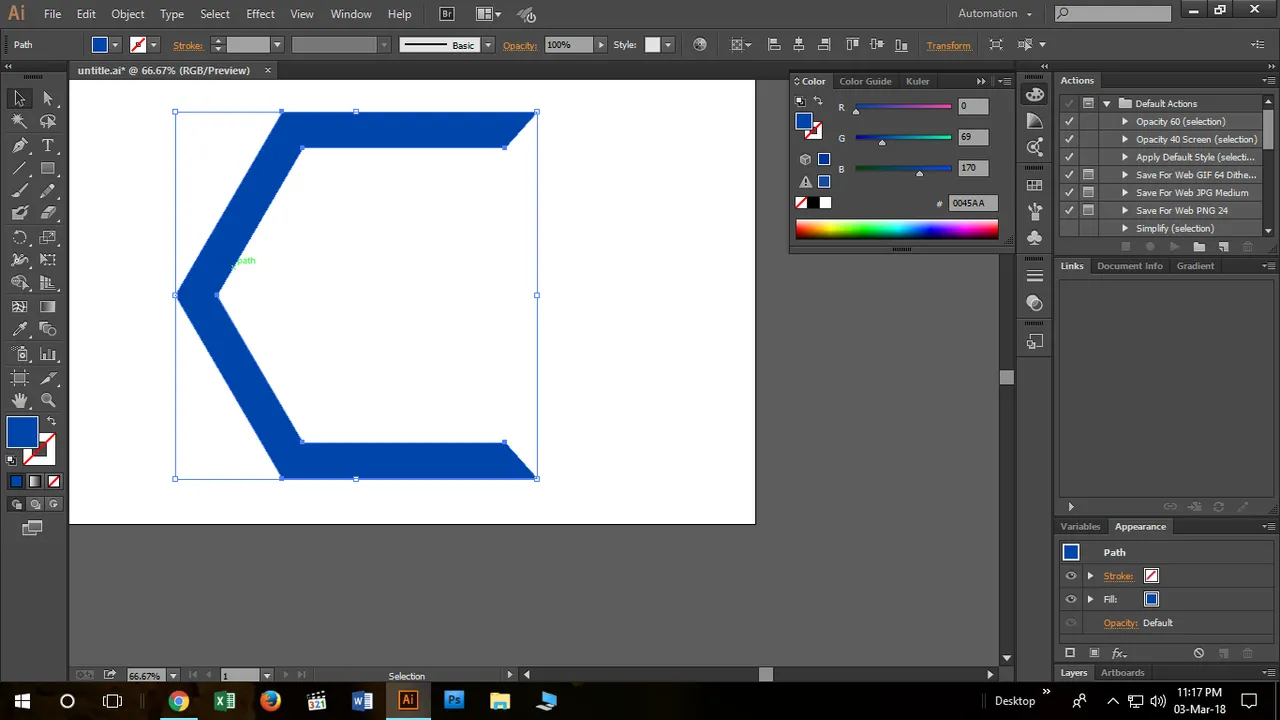The height and width of the screenshot is (720, 1280).
Task: Toggle checkmark for Save For Web JPG Medium
Action: point(1069,193)
